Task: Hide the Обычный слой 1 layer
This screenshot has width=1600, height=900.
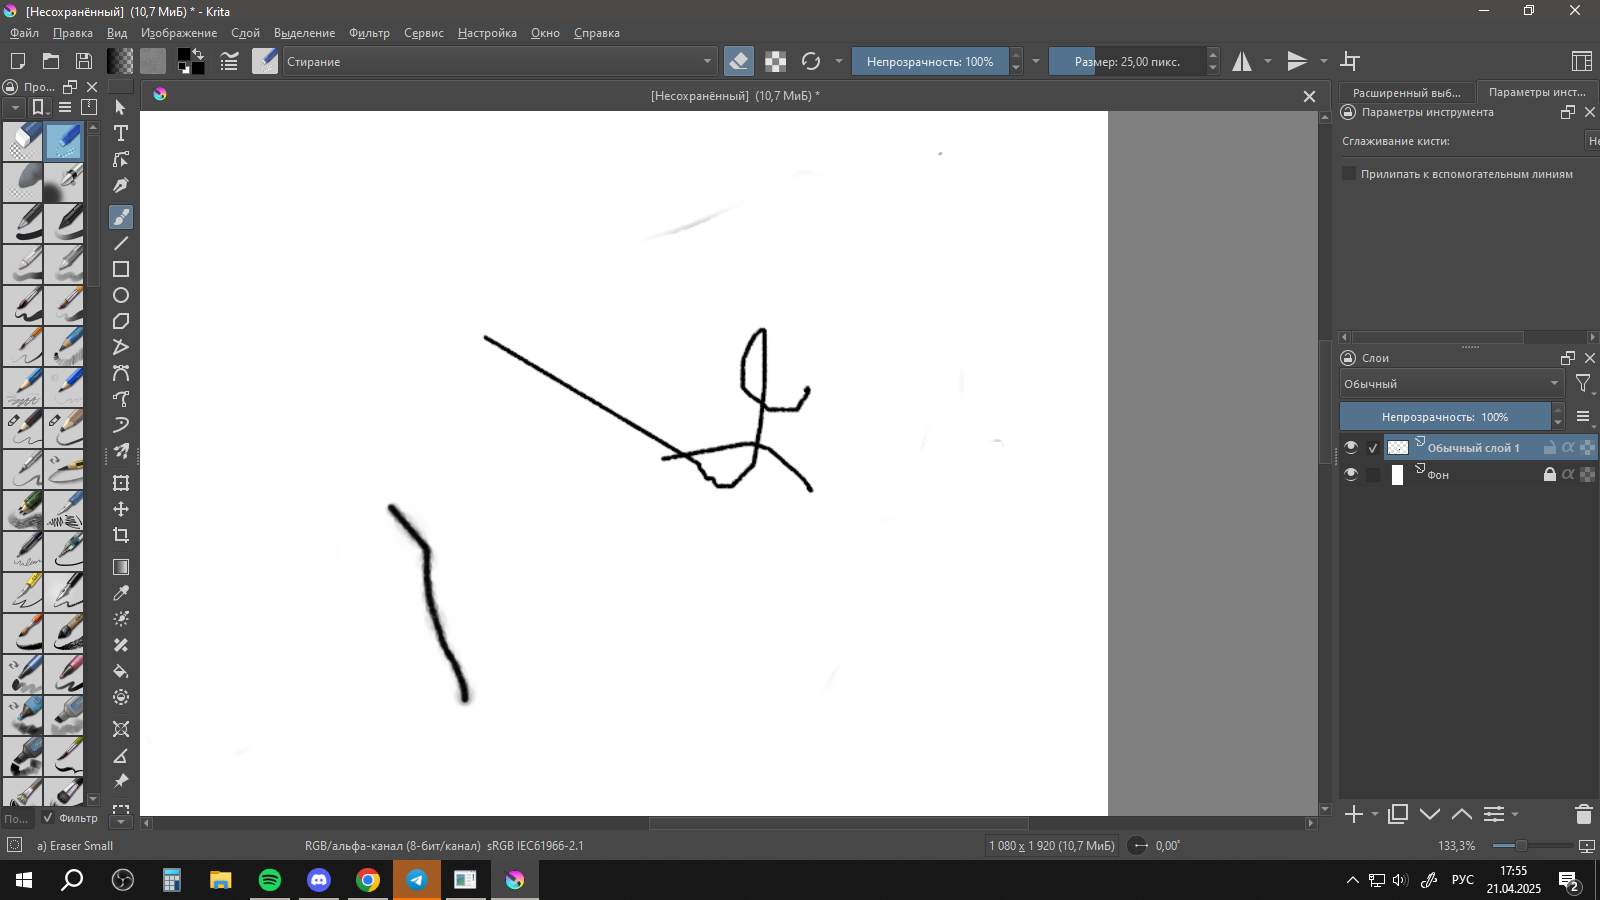Action: coord(1351,447)
